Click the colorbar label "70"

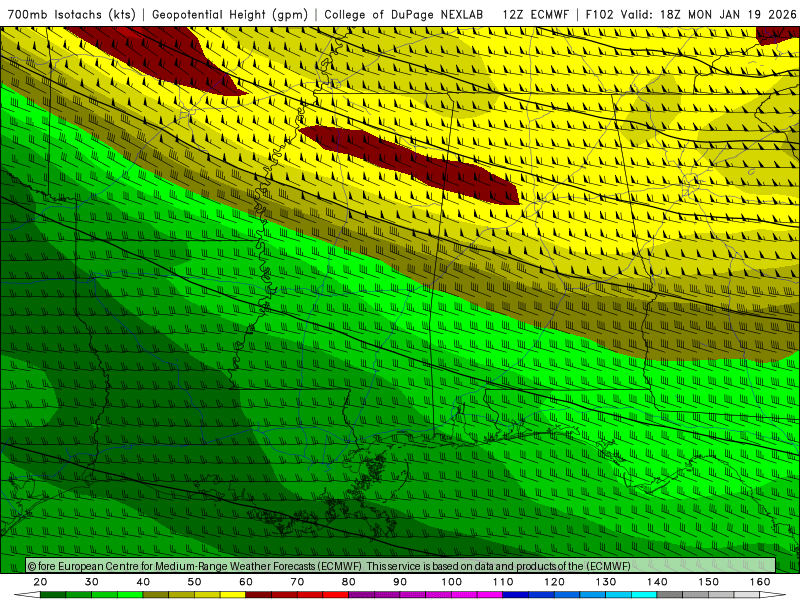297,582
